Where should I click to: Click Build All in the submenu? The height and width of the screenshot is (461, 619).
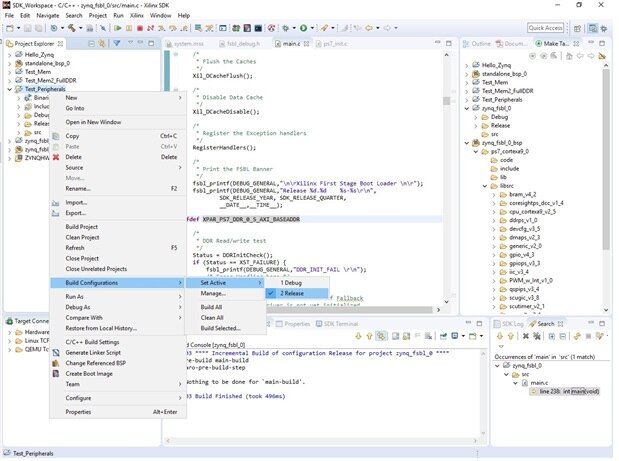point(212,307)
